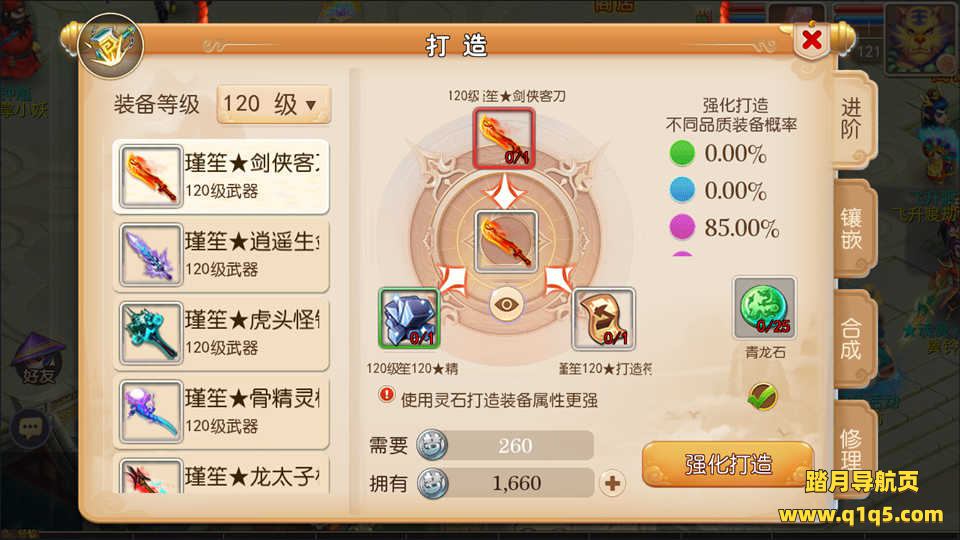Select the purple 逍遥生 weapon icon
This screenshot has width=960, height=540.
[x=151, y=255]
